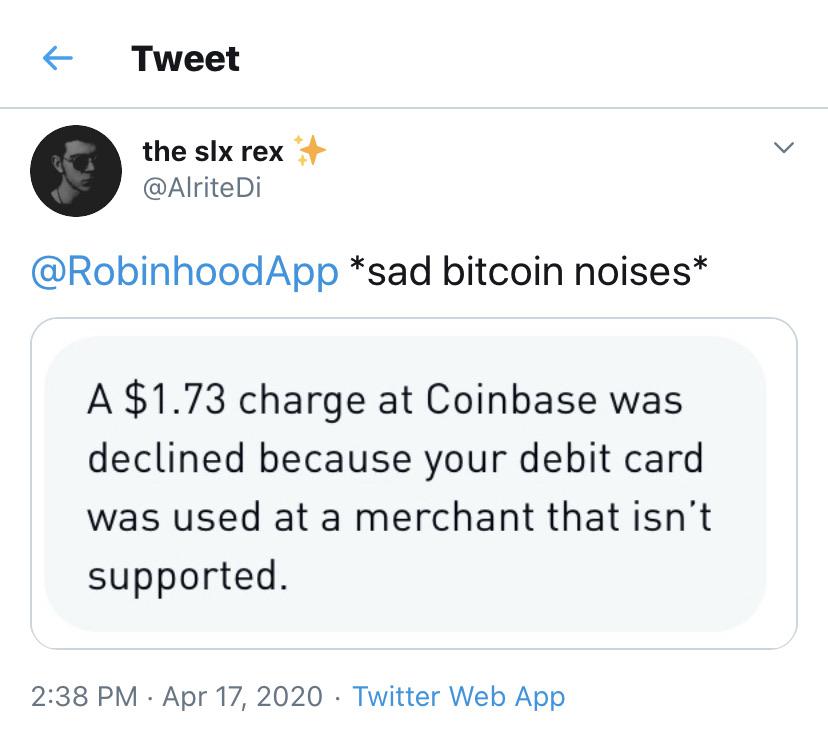828x732 pixels.
Task: Expand the more options caret on the tweet
Action: (x=784, y=146)
